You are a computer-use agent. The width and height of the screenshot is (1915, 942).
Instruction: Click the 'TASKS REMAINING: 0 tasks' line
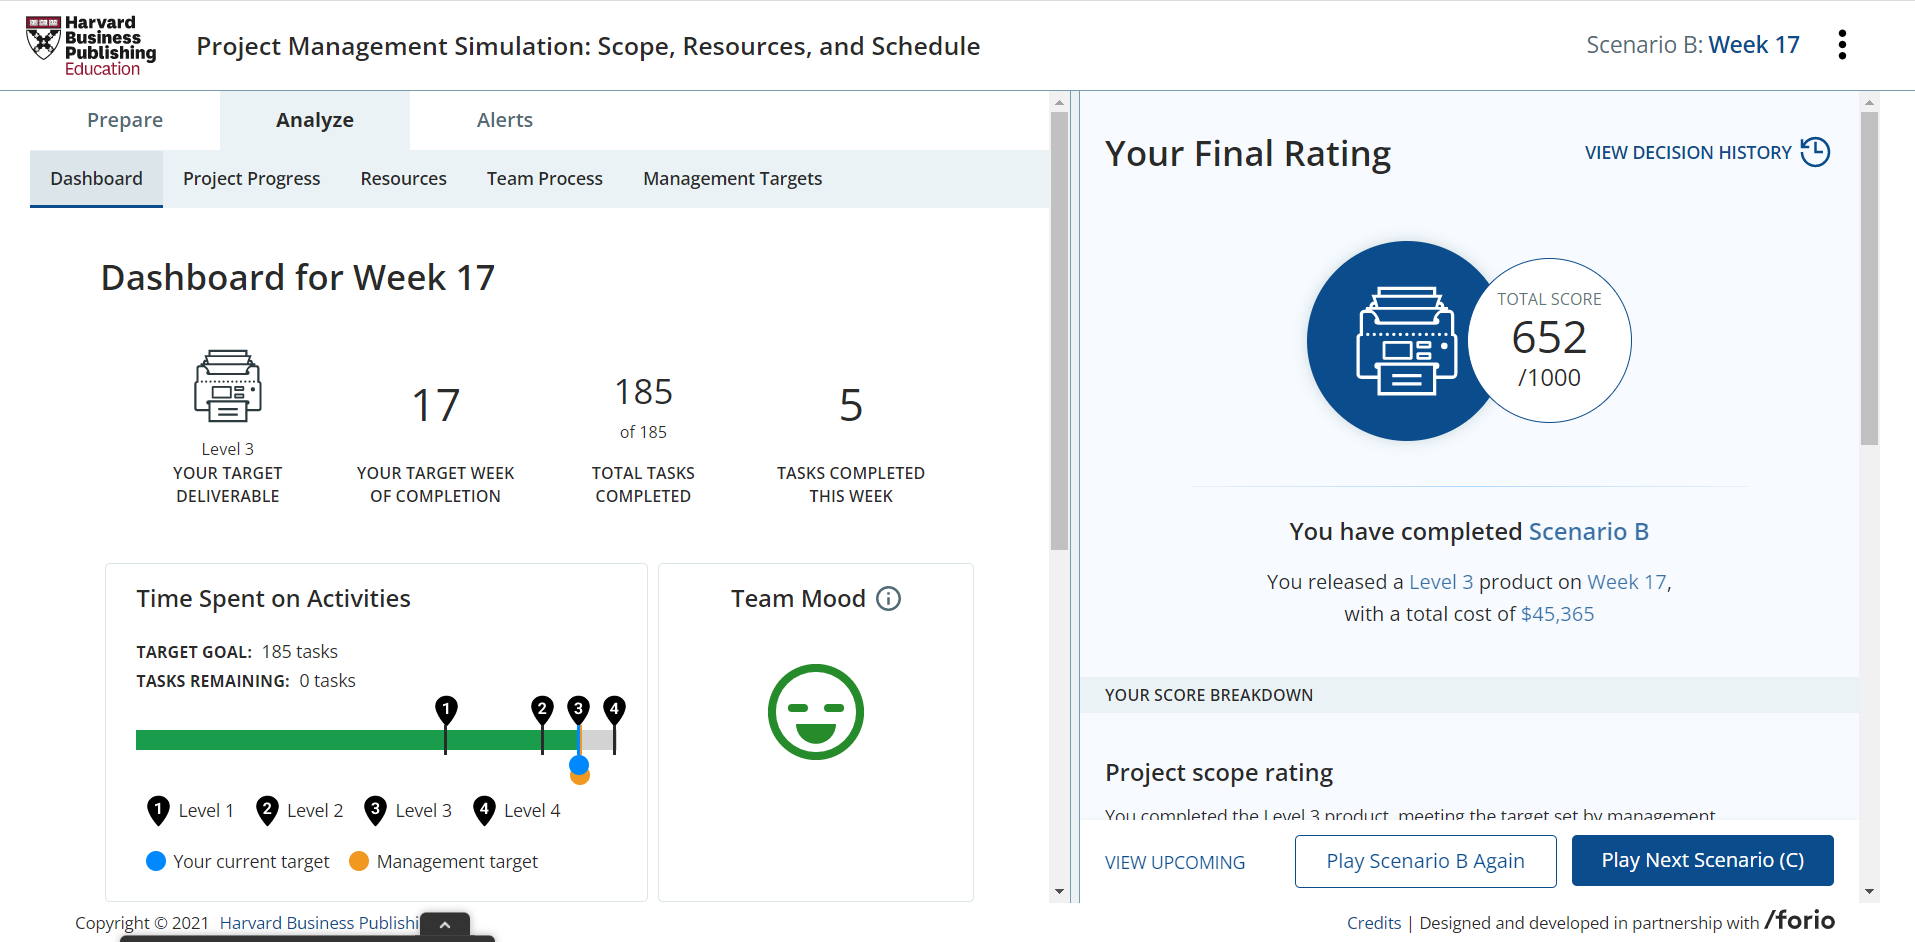(246, 681)
